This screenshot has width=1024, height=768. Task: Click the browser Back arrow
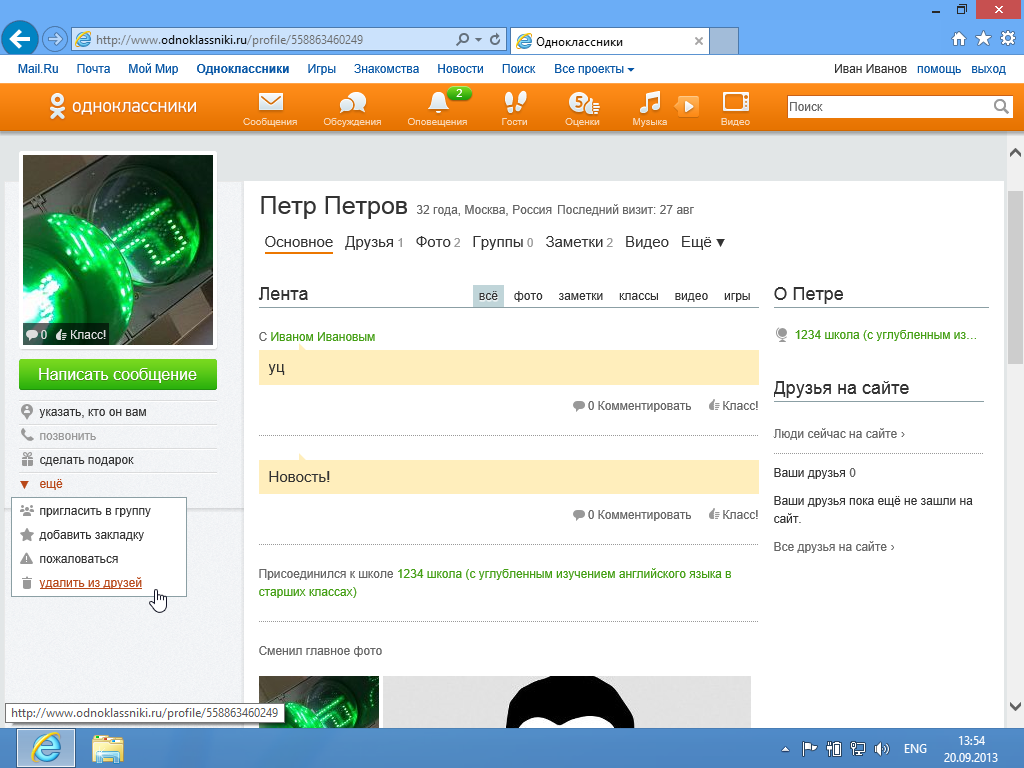pyautogui.click(x=20, y=39)
